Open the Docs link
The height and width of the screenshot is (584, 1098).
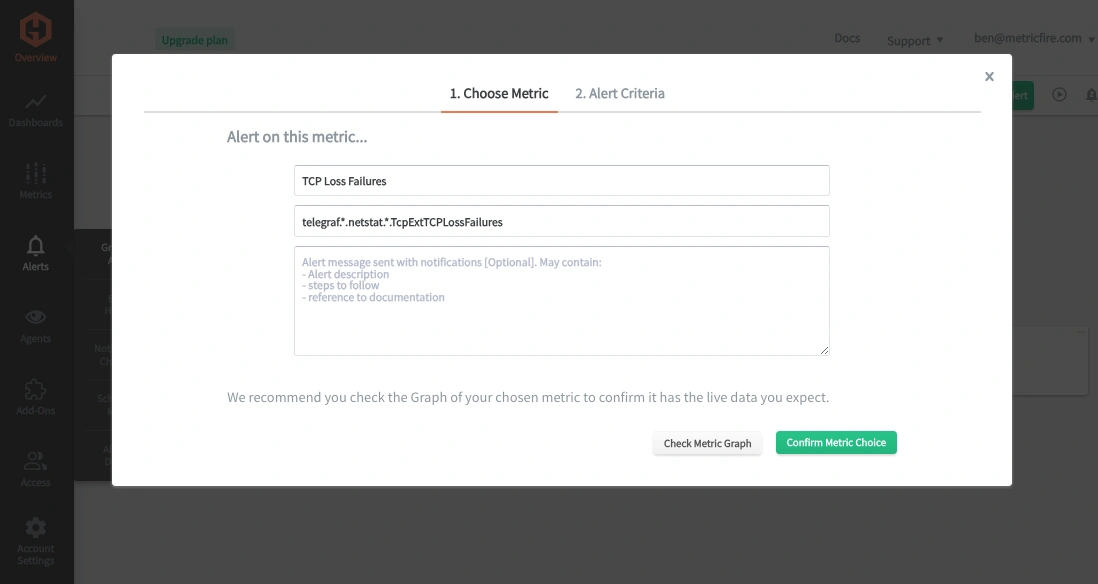tap(847, 38)
